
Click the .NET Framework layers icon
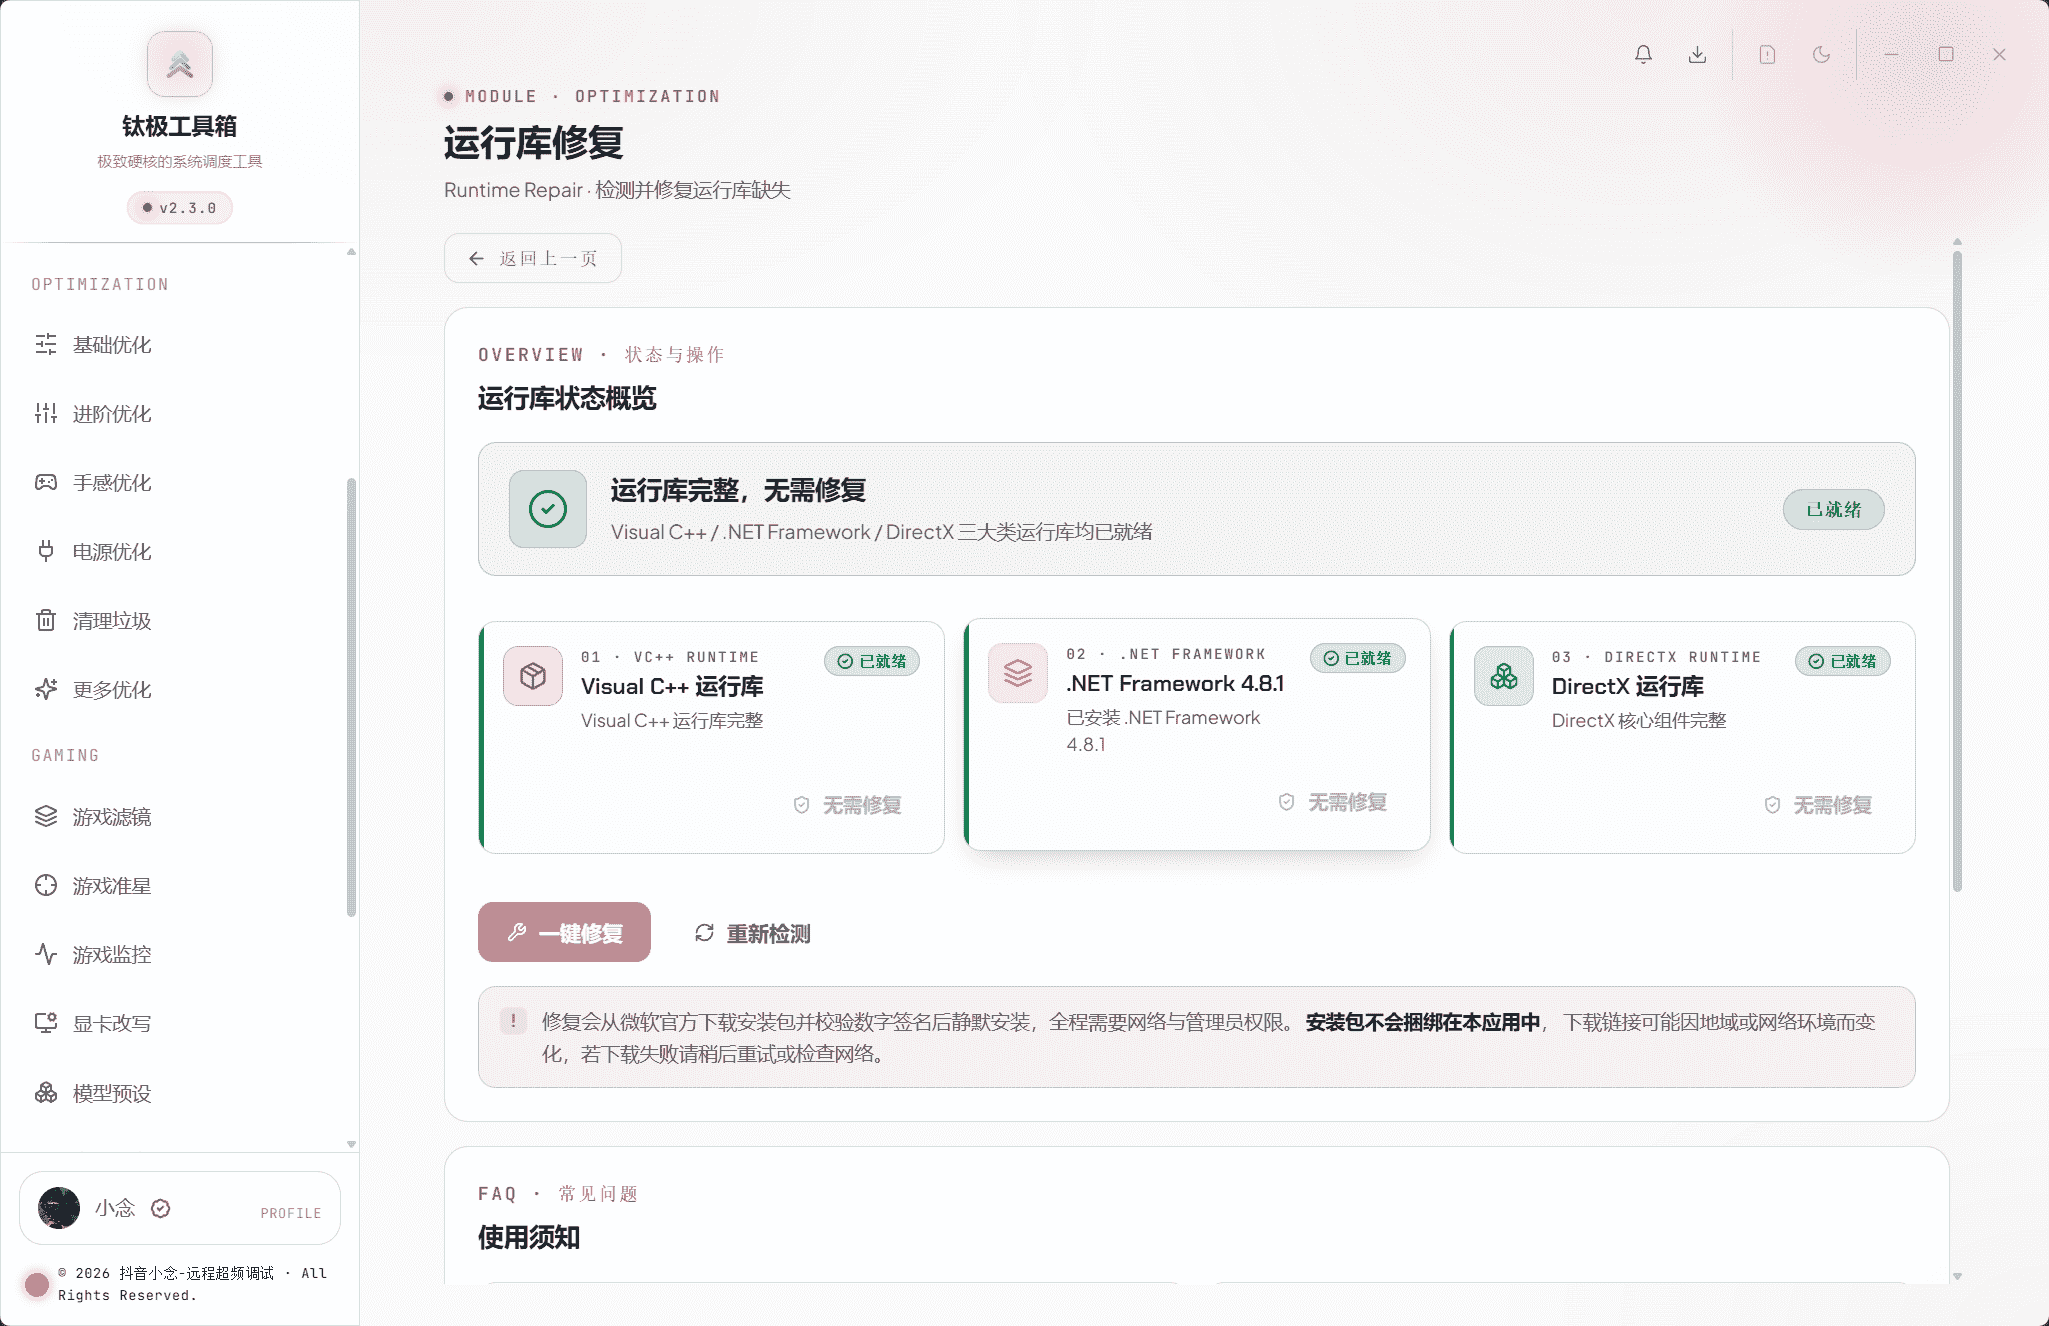[1018, 673]
